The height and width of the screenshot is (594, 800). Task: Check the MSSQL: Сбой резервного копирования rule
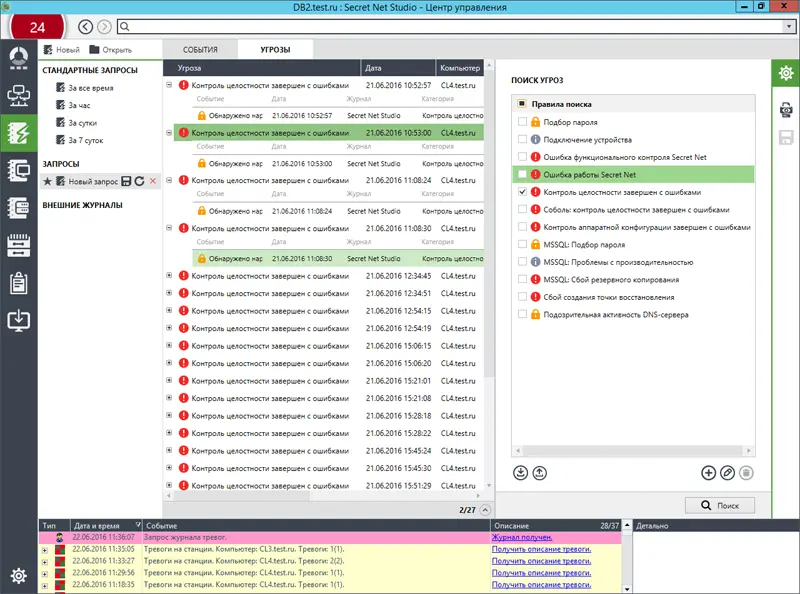click(522, 279)
